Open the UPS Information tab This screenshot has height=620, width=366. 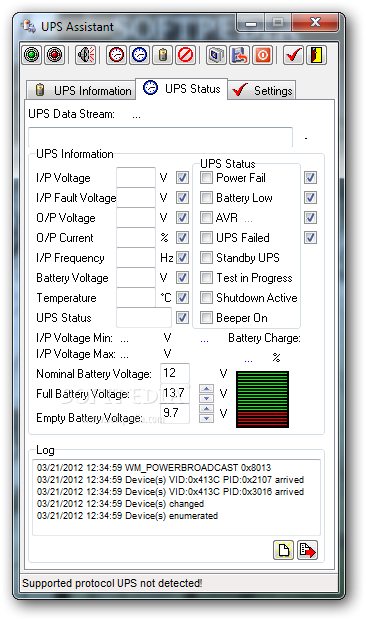pyautogui.click(x=81, y=90)
